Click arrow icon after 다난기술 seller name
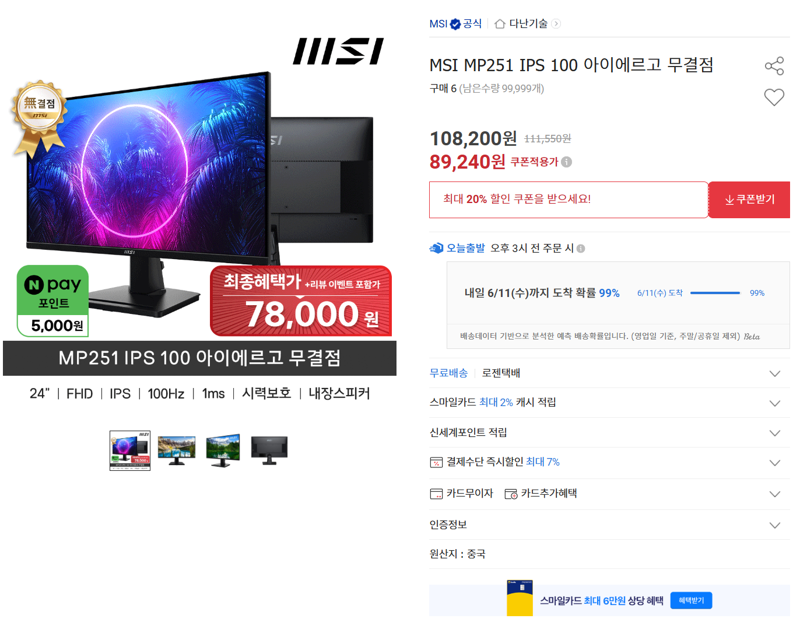This screenshot has width=800, height=622. pos(556,24)
